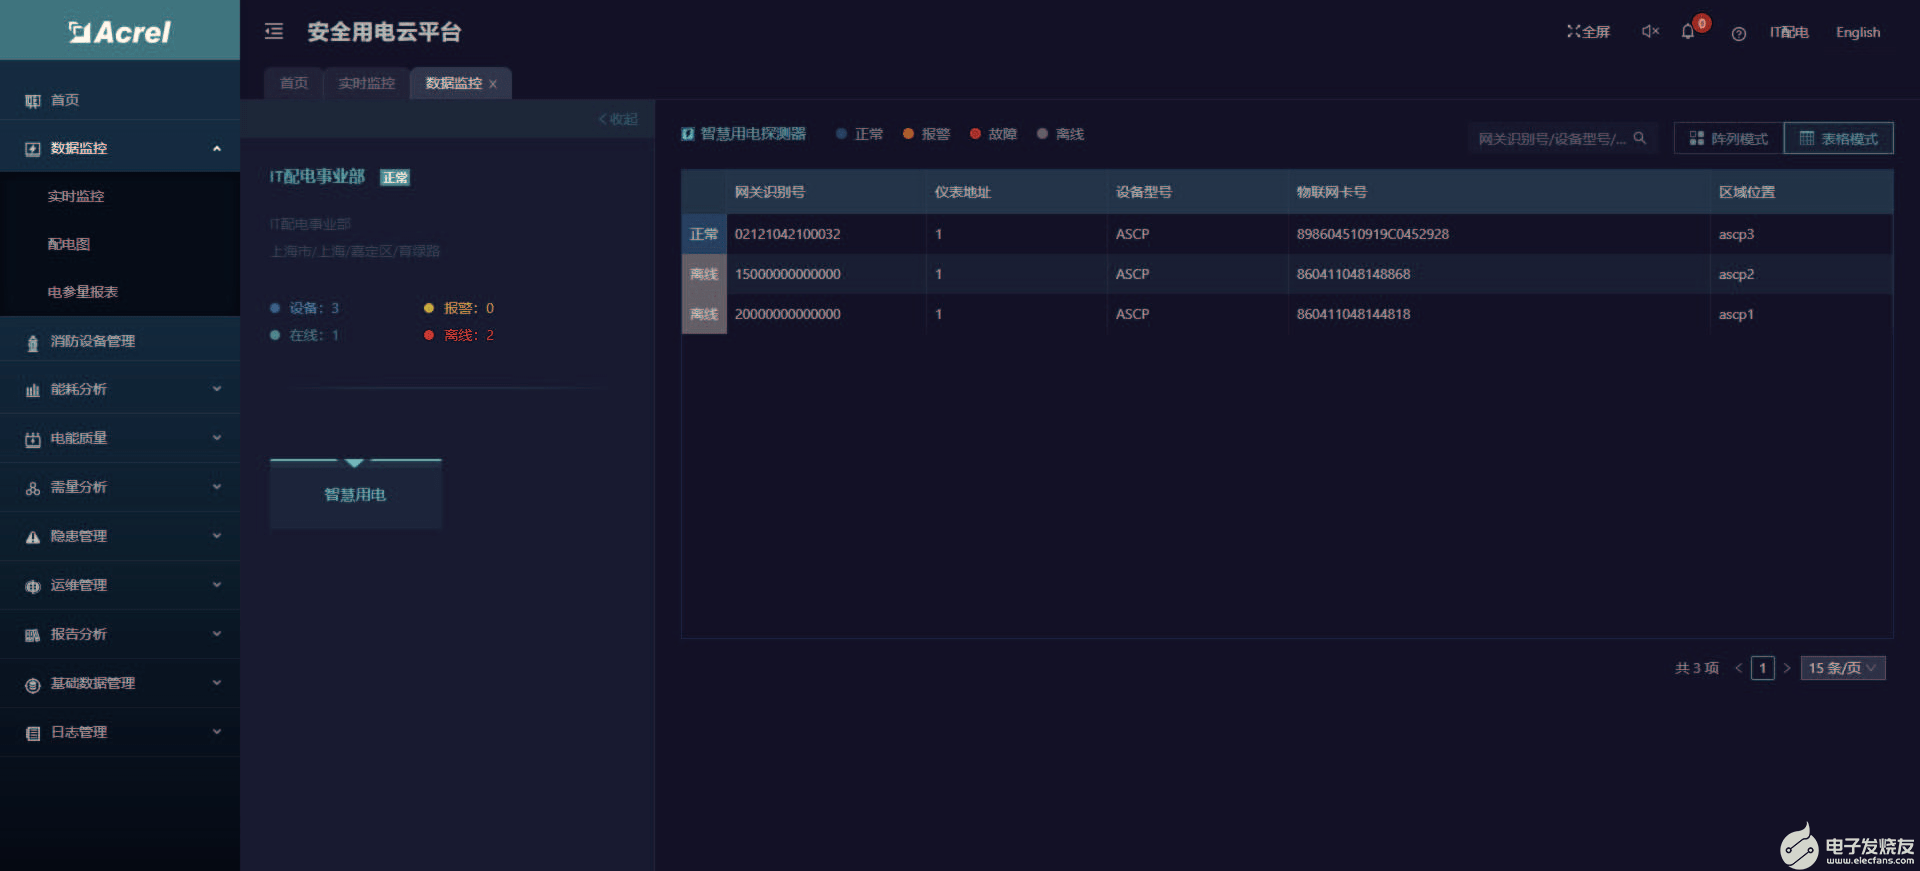
Task: Click the 收起 collapse panel link
Action: [x=618, y=119]
